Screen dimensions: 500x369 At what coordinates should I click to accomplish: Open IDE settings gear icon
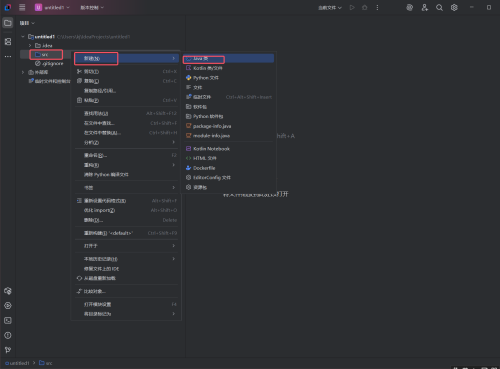454,7
